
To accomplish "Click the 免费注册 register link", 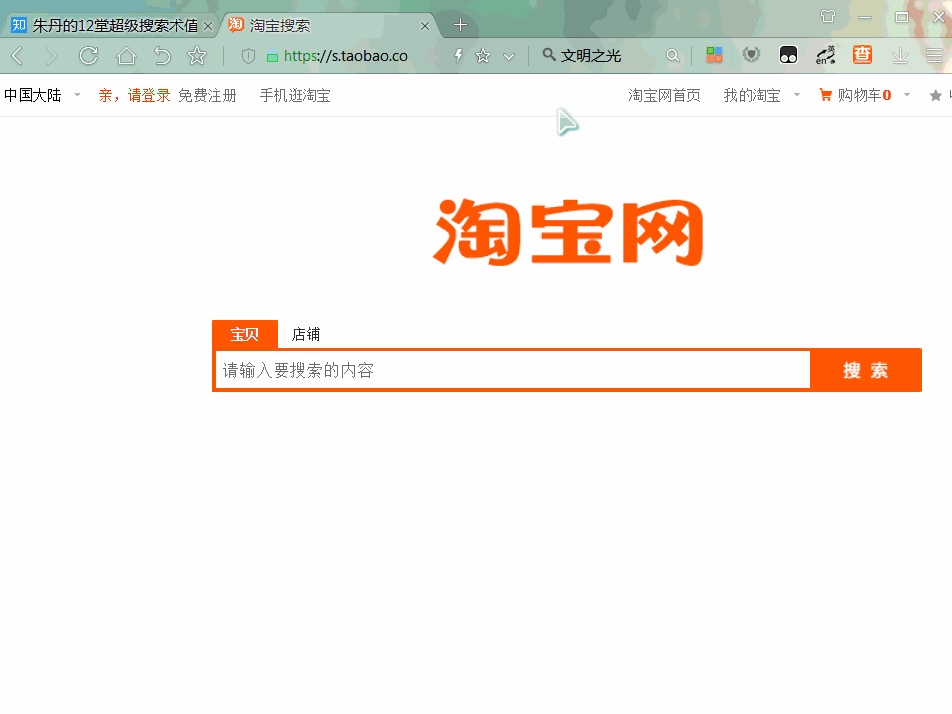I will (x=207, y=95).
